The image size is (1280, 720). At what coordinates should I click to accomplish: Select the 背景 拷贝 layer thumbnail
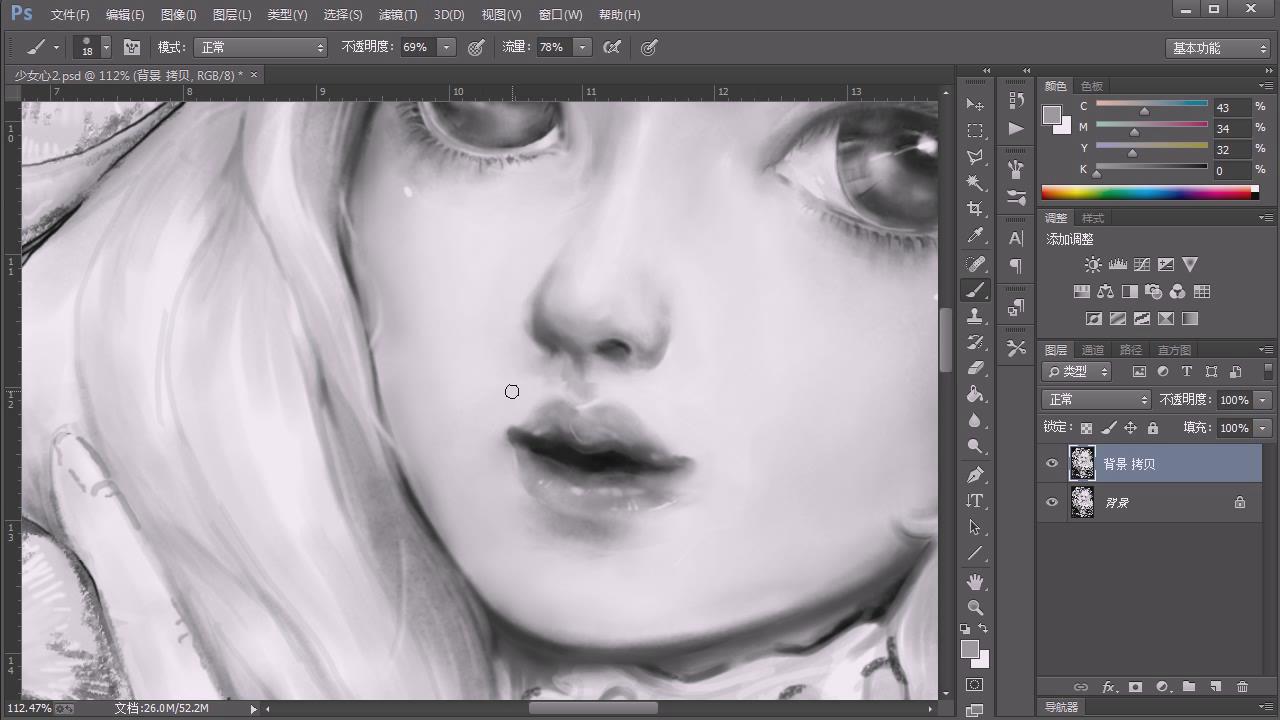click(1082, 464)
